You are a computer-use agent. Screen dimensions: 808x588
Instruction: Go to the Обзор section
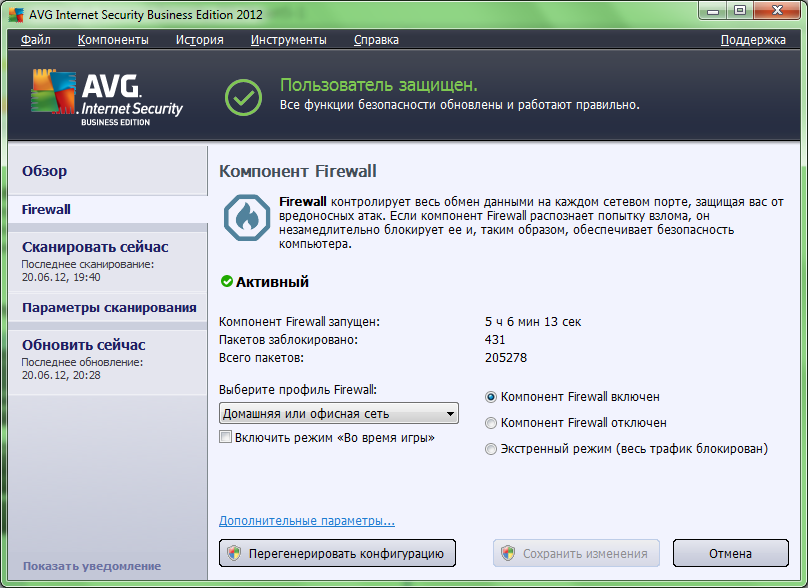(x=108, y=171)
